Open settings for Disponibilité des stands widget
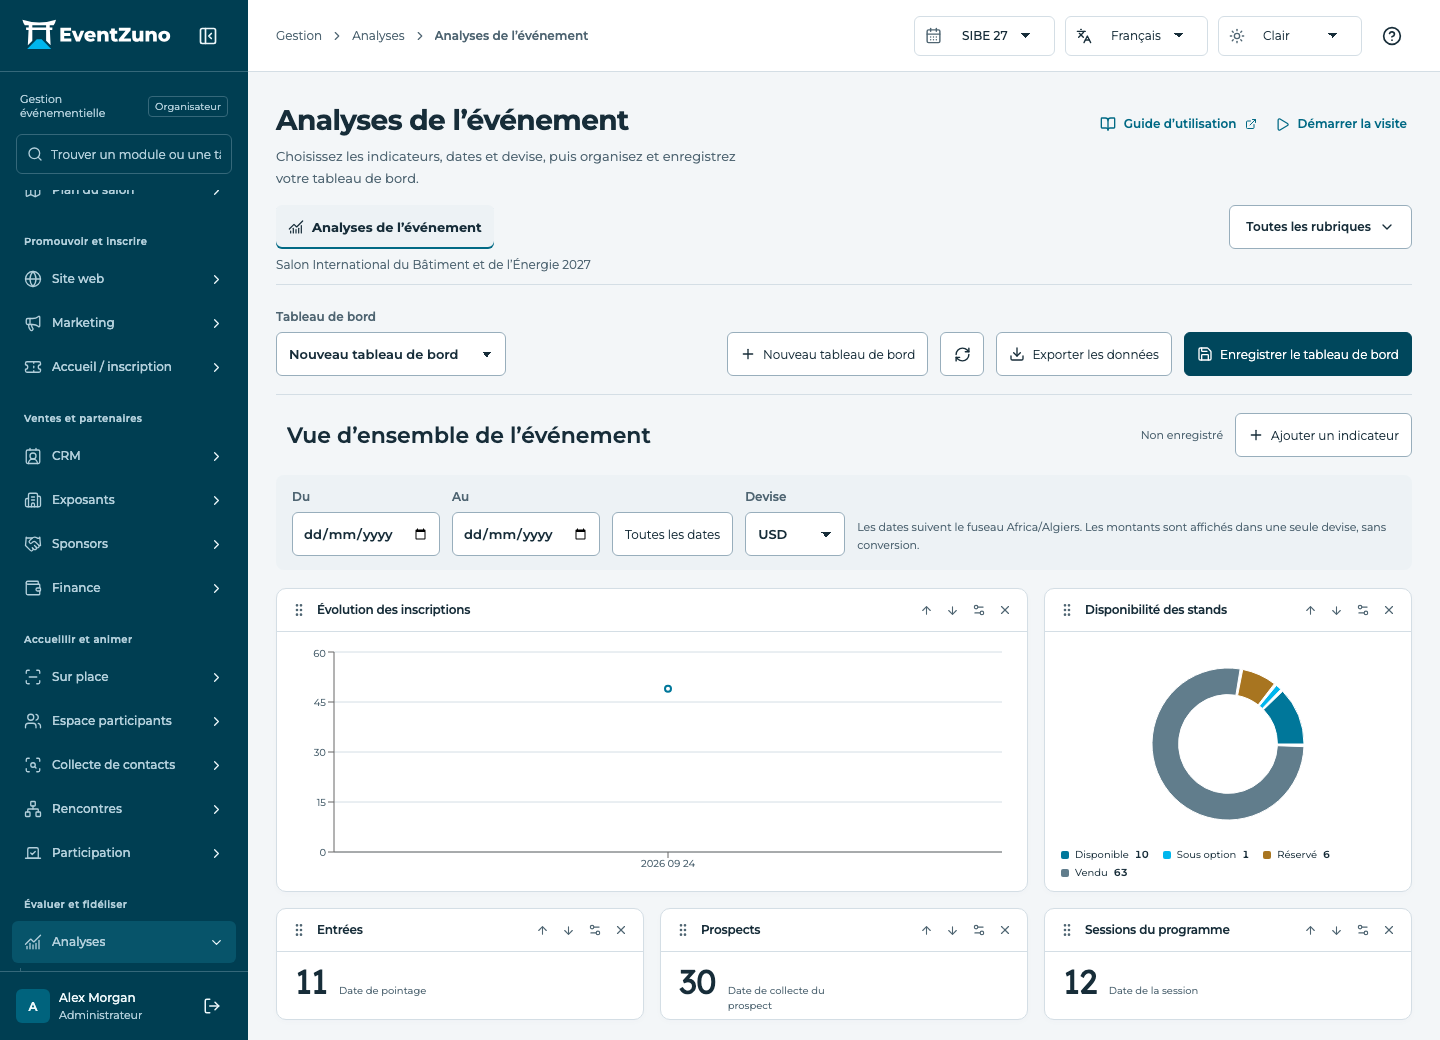 coord(1363,610)
